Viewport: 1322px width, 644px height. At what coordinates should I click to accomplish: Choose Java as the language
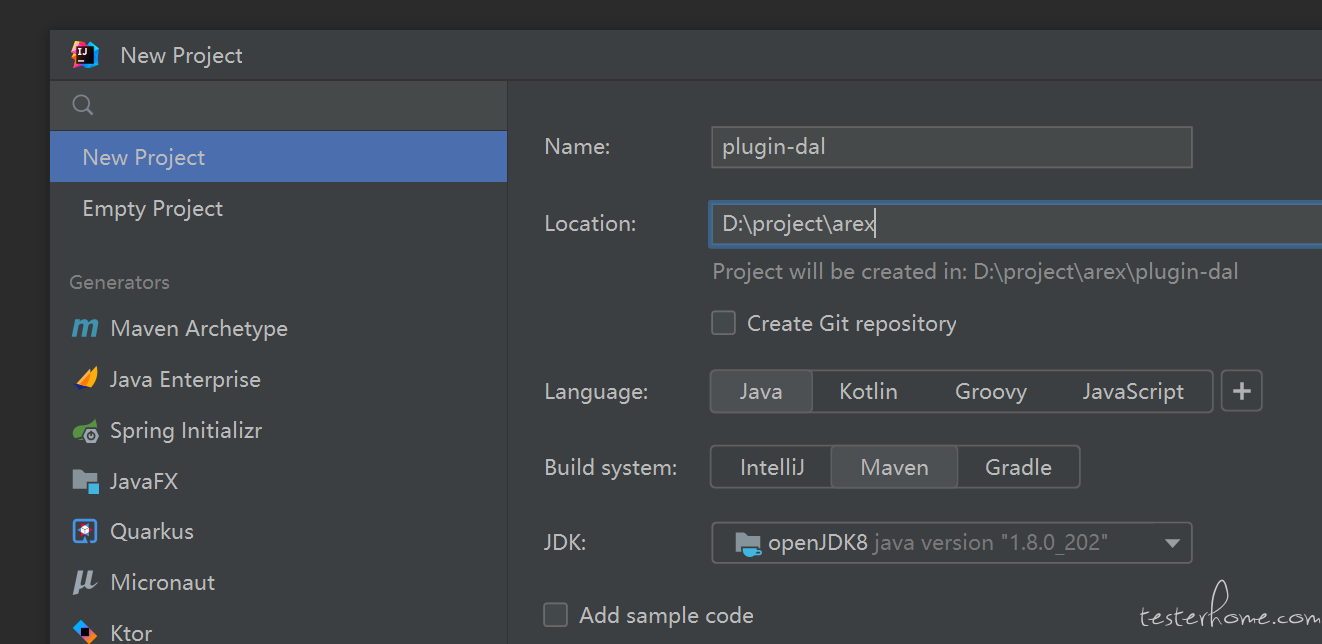pos(761,392)
